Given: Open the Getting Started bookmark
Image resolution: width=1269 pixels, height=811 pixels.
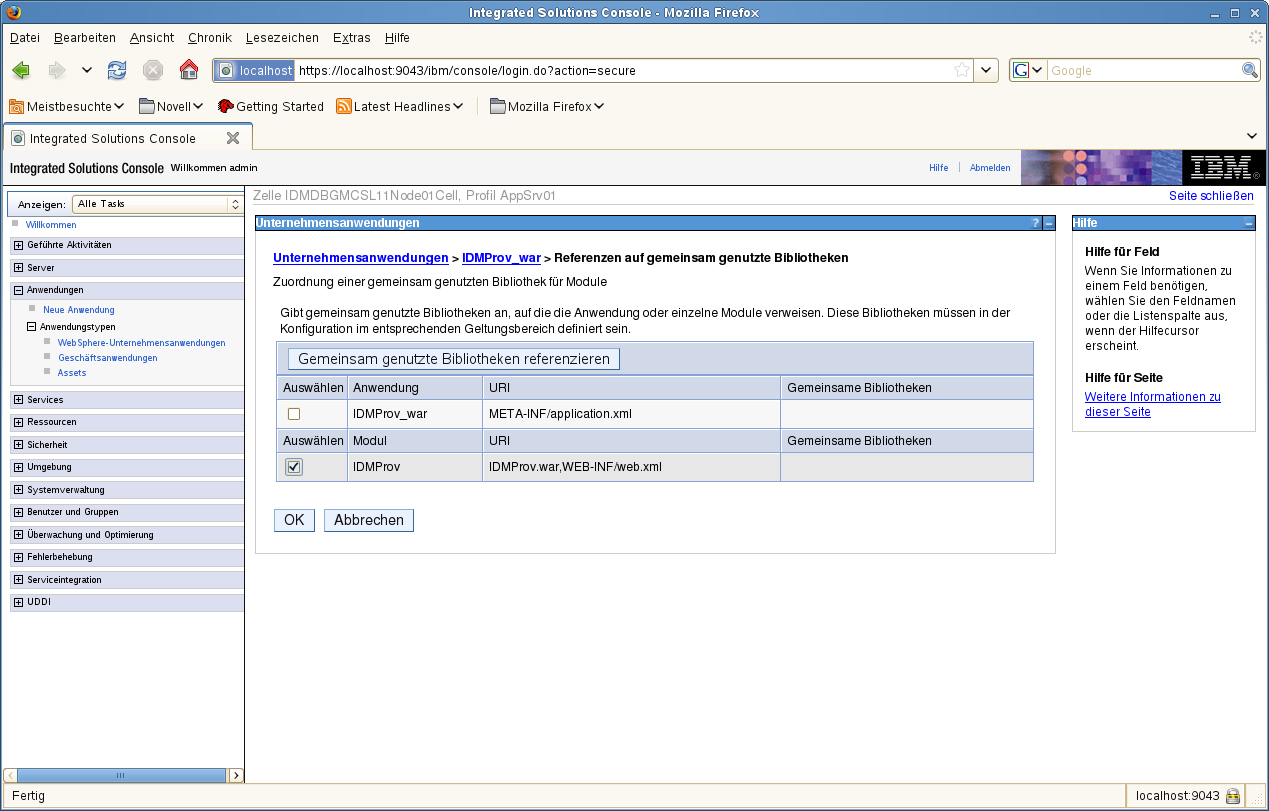Looking at the screenshot, I should (x=271, y=106).
